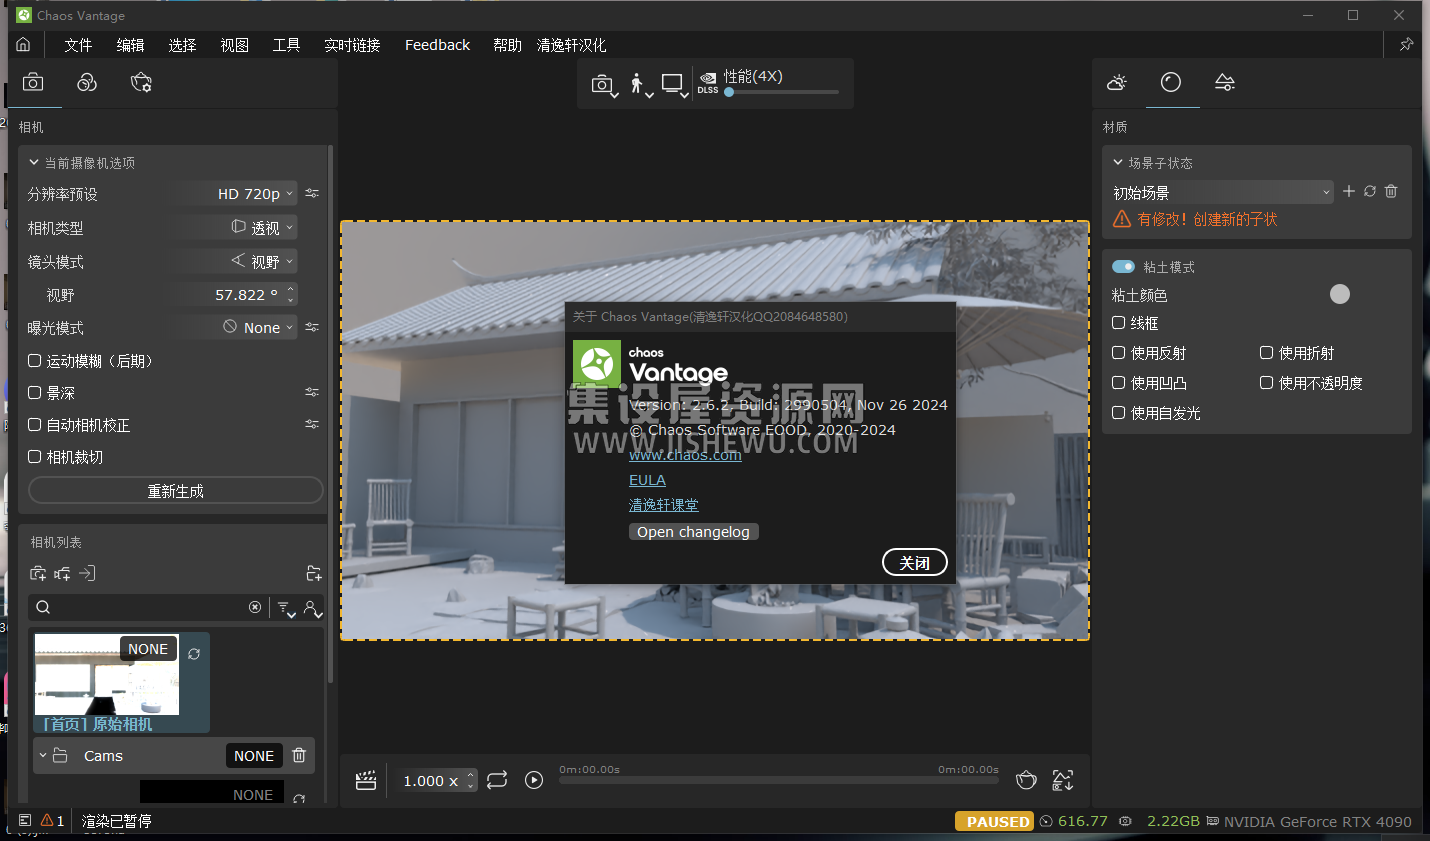
Task: Open the color correction panel tab
Action: [87, 83]
